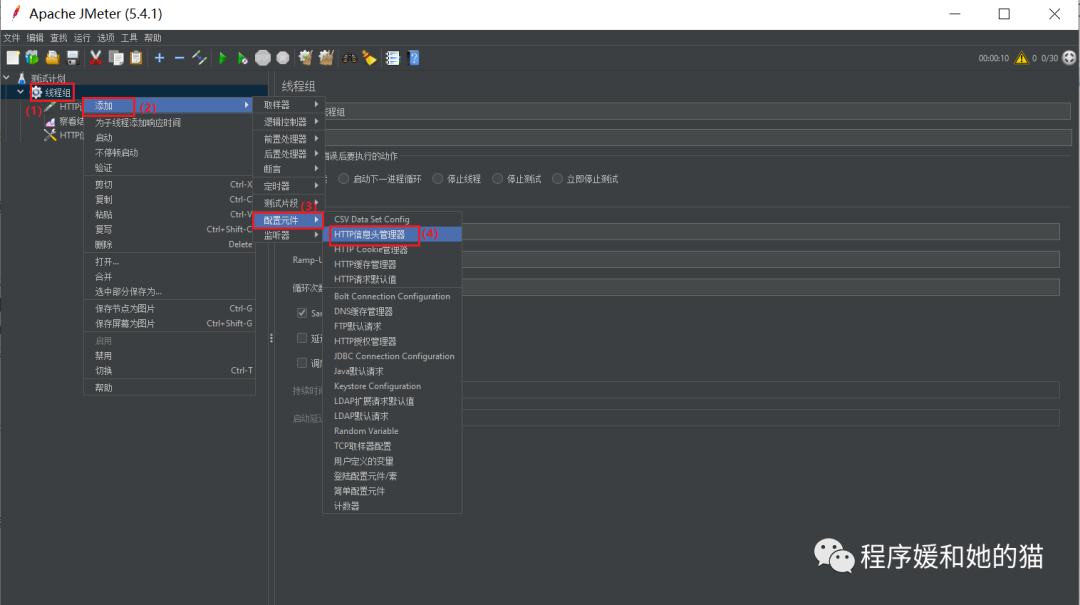The image size is (1080, 605).
Task: Open search with binoculars icon
Action: click(x=350, y=58)
